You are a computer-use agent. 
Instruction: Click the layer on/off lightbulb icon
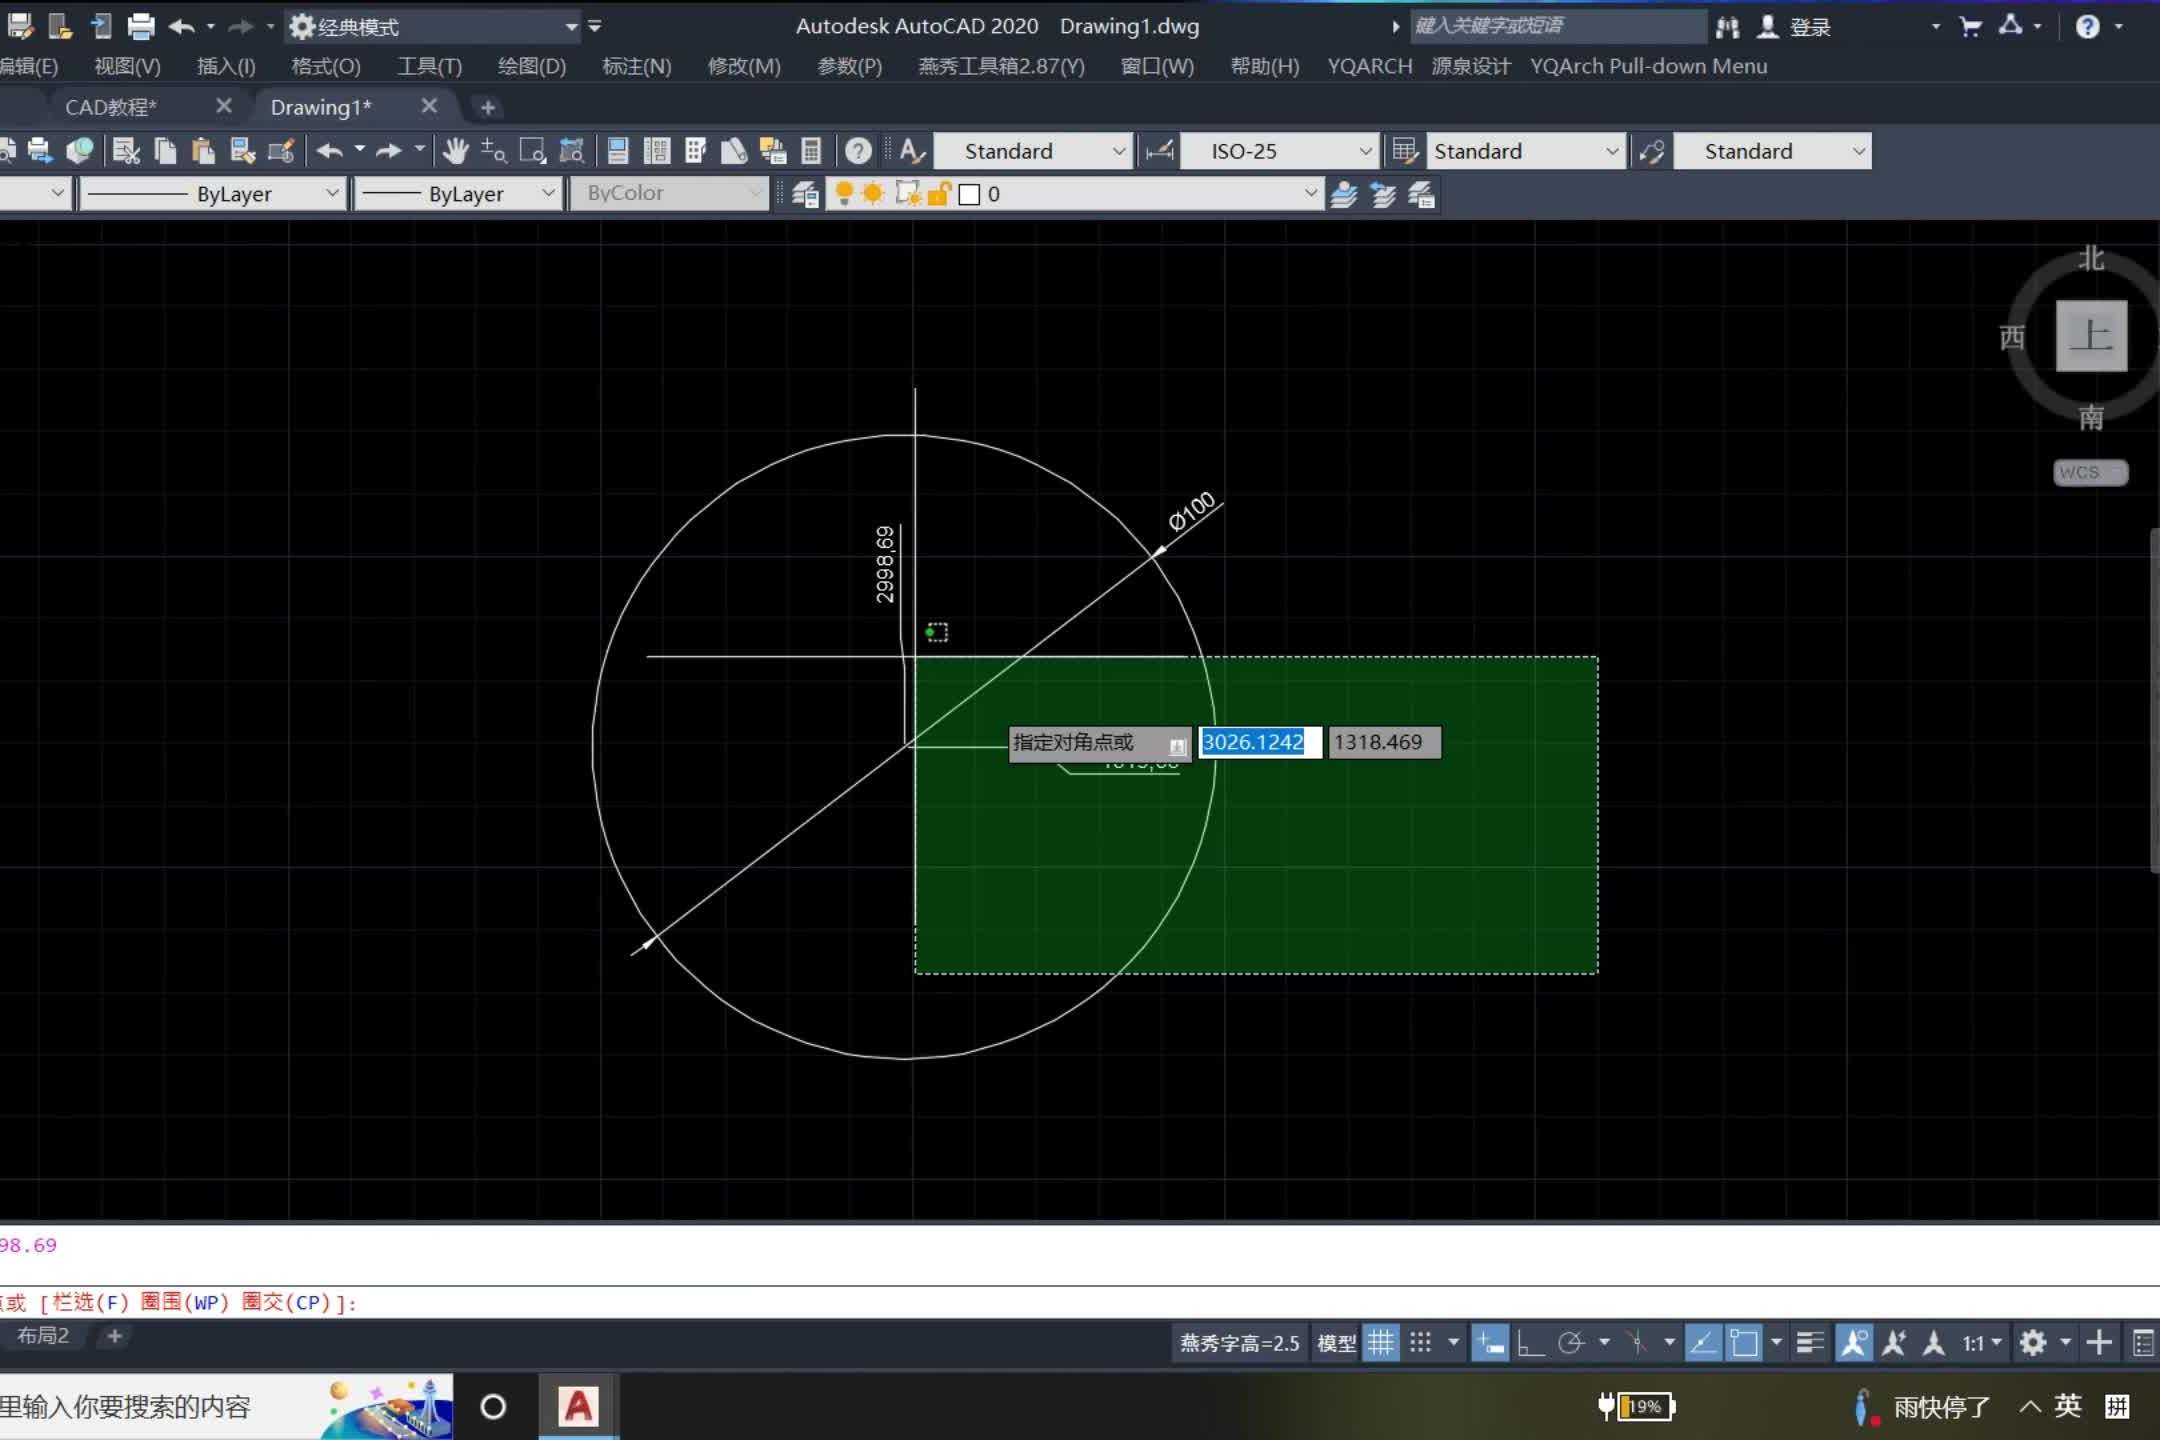point(844,192)
